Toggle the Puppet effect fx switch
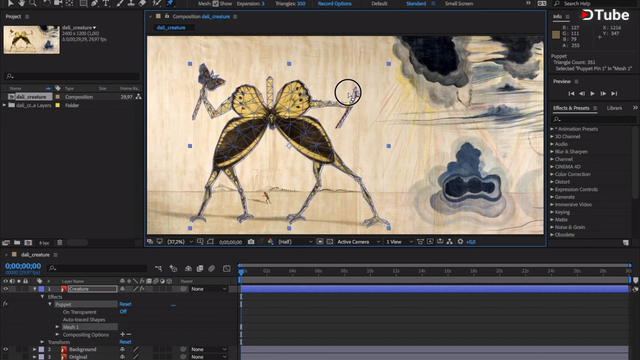Viewport: 640px width, 360px height. coord(5,304)
